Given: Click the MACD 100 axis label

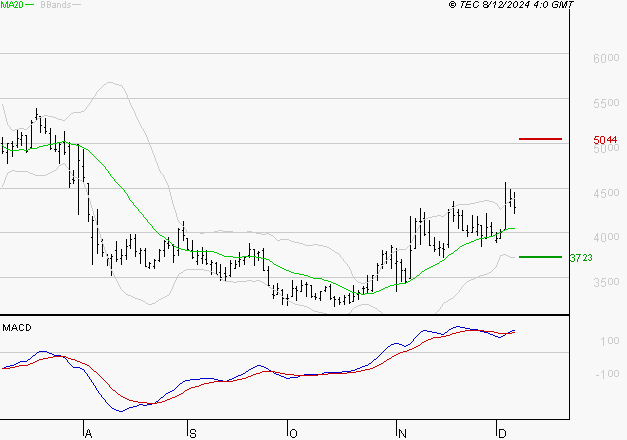Looking at the screenshot, I should click(x=609, y=341).
